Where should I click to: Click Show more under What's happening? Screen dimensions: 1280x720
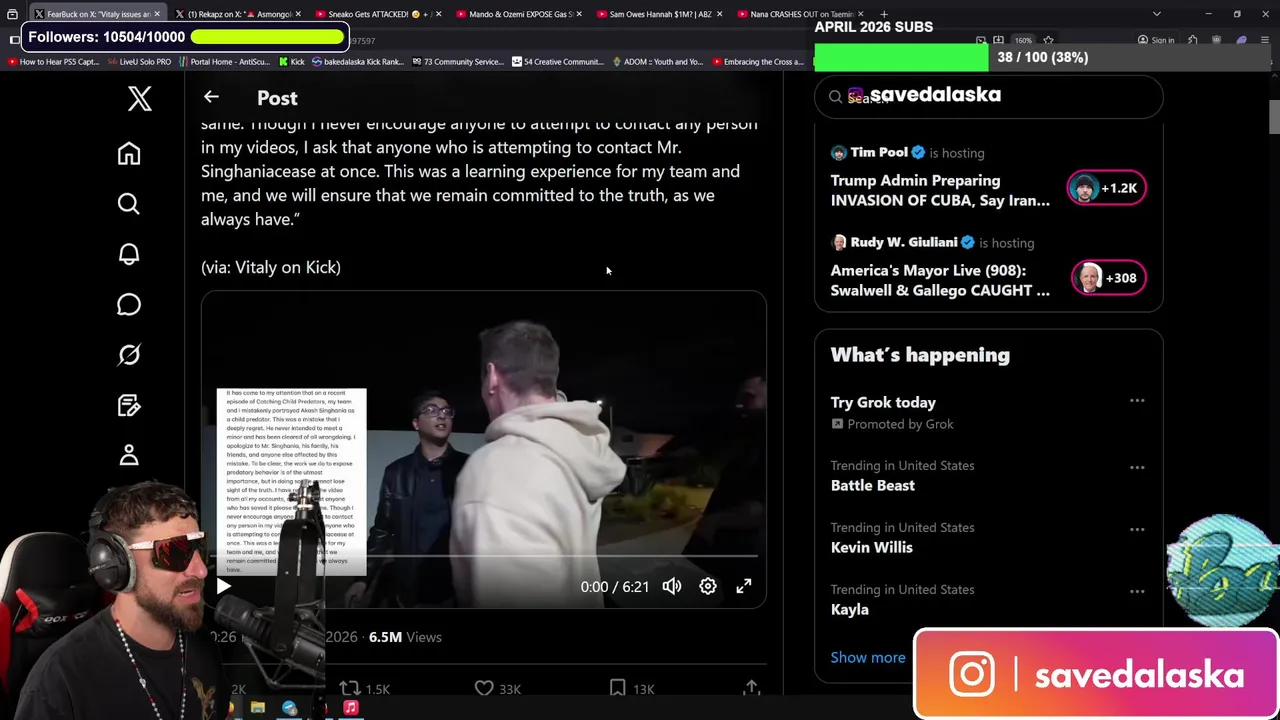(868, 657)
